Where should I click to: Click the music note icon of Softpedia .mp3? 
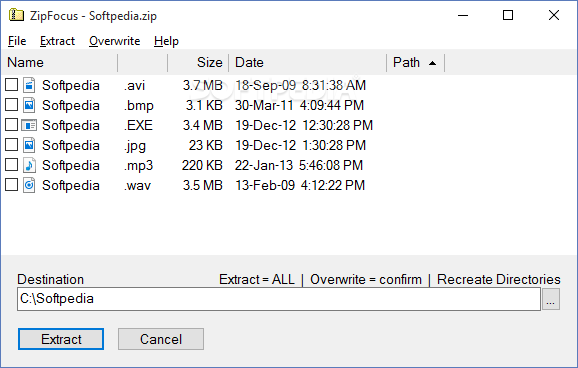coord(29,165)
